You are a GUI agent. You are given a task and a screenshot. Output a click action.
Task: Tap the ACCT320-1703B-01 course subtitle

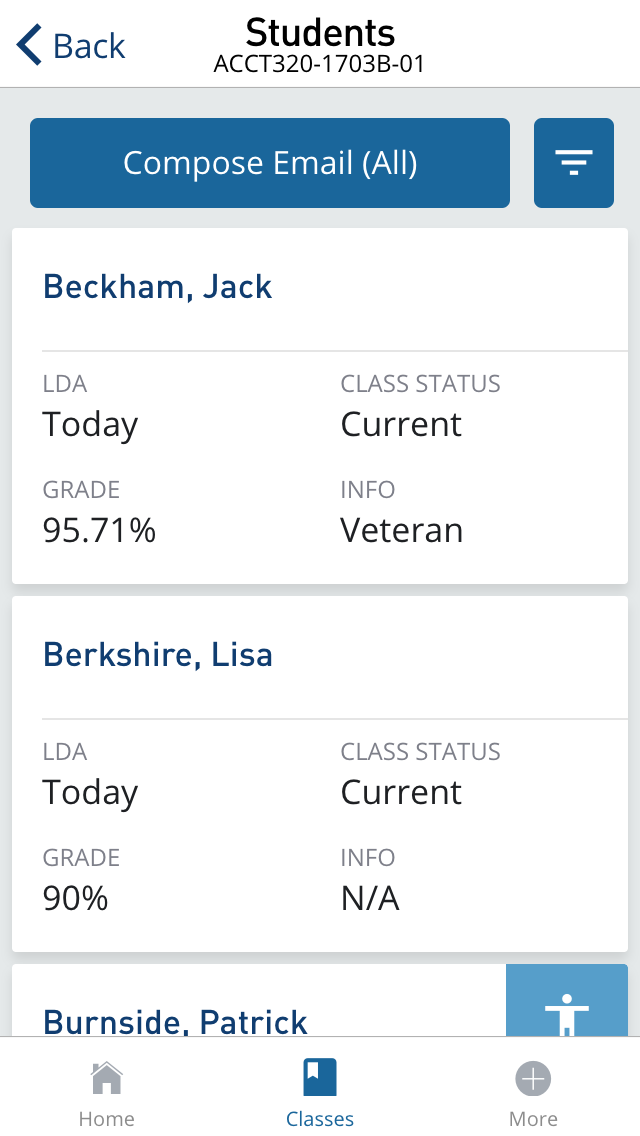[320, 65]
